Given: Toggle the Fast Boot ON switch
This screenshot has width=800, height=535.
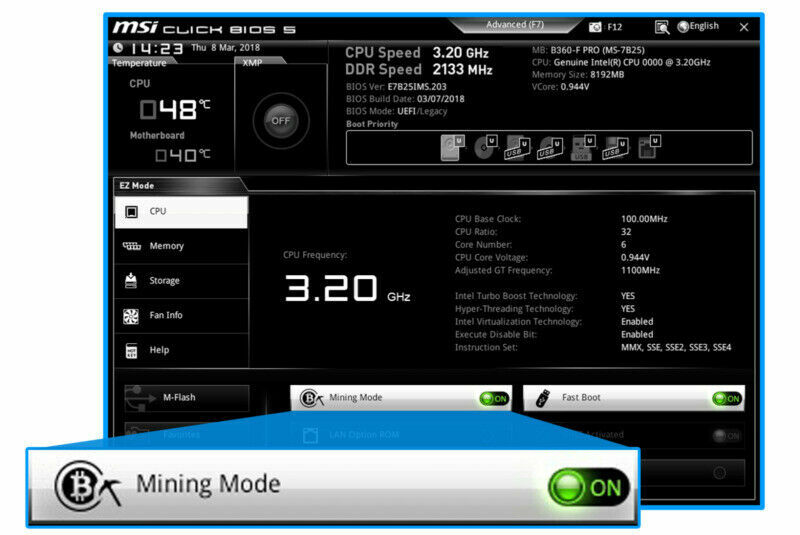Looking at the screenshot, I should coord(727,399).
